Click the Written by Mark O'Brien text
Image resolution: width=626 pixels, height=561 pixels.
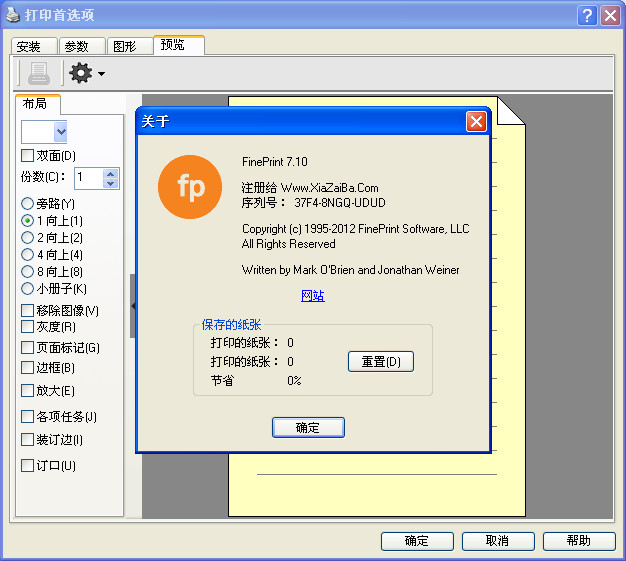[x=351, y=270]
